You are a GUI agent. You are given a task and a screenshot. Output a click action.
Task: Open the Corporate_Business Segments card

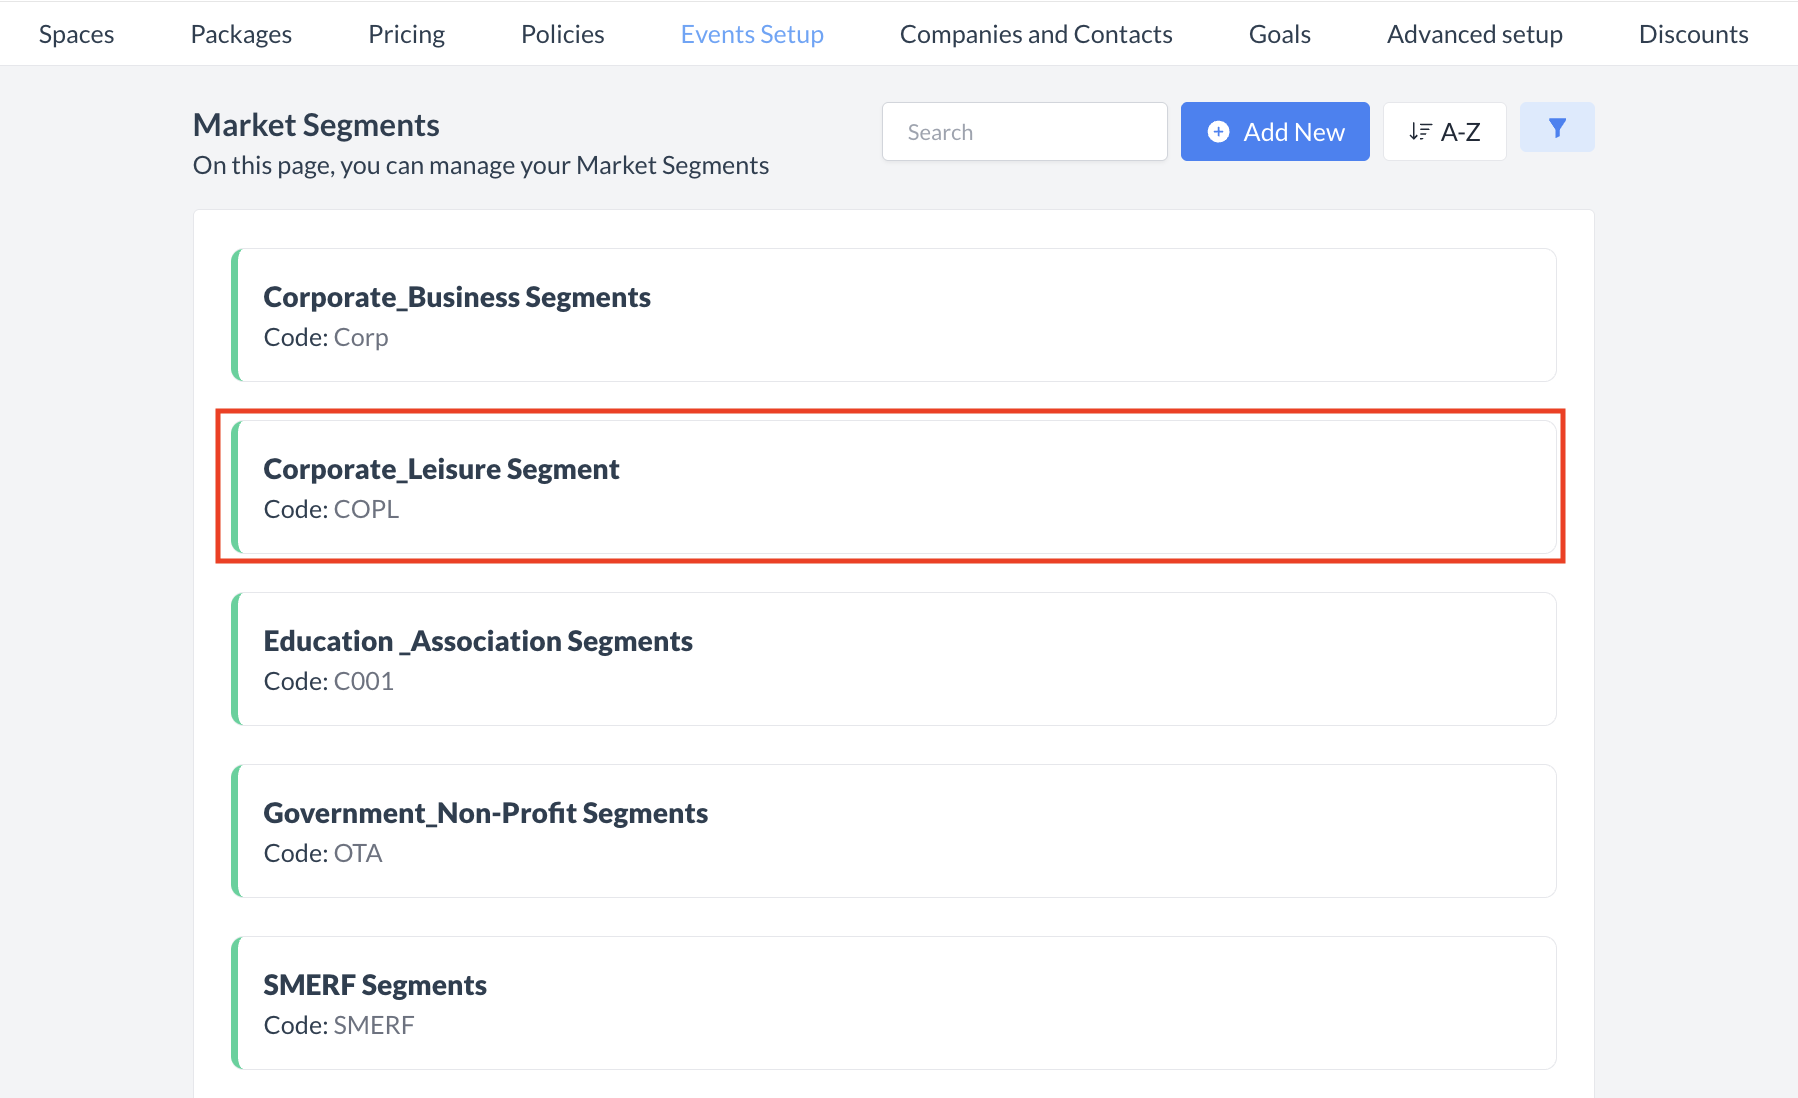tap(893, 315)
